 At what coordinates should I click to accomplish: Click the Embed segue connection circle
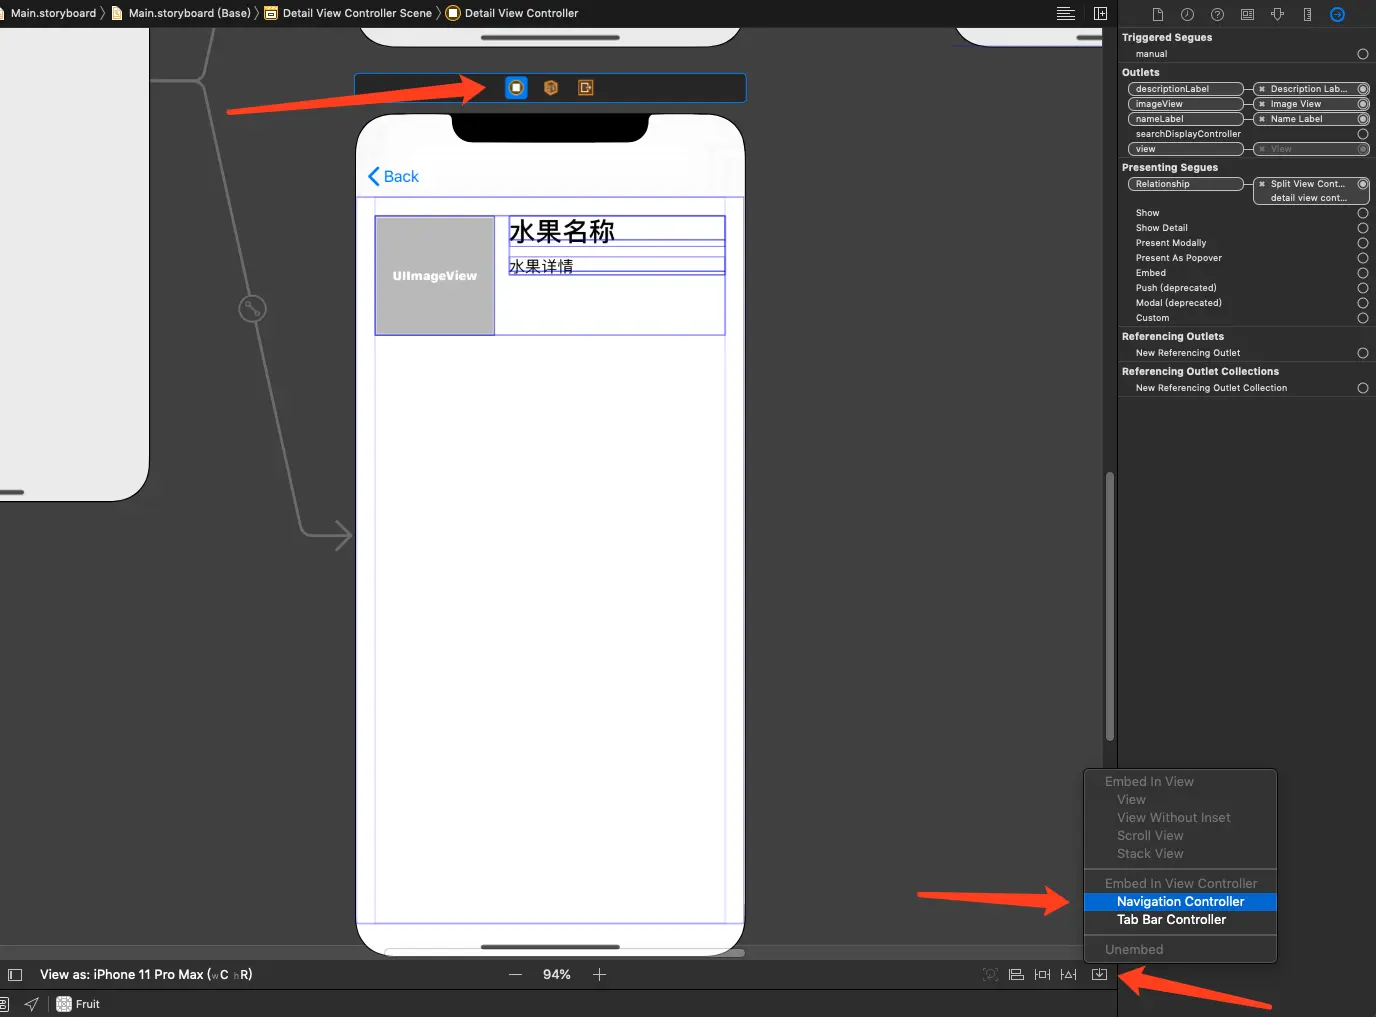[x=1363, y=273]
